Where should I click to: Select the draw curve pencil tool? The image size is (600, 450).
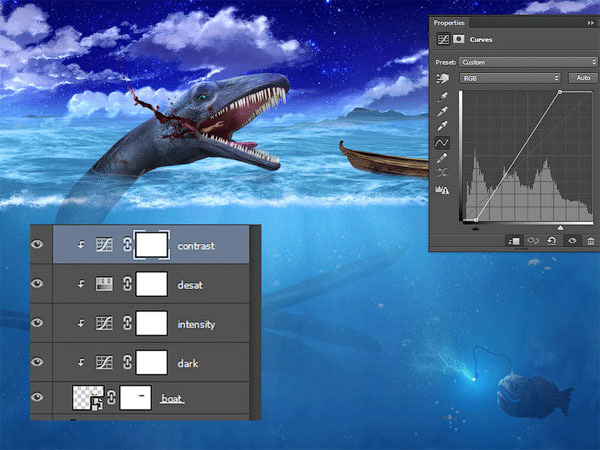click(x=442, y=158)
